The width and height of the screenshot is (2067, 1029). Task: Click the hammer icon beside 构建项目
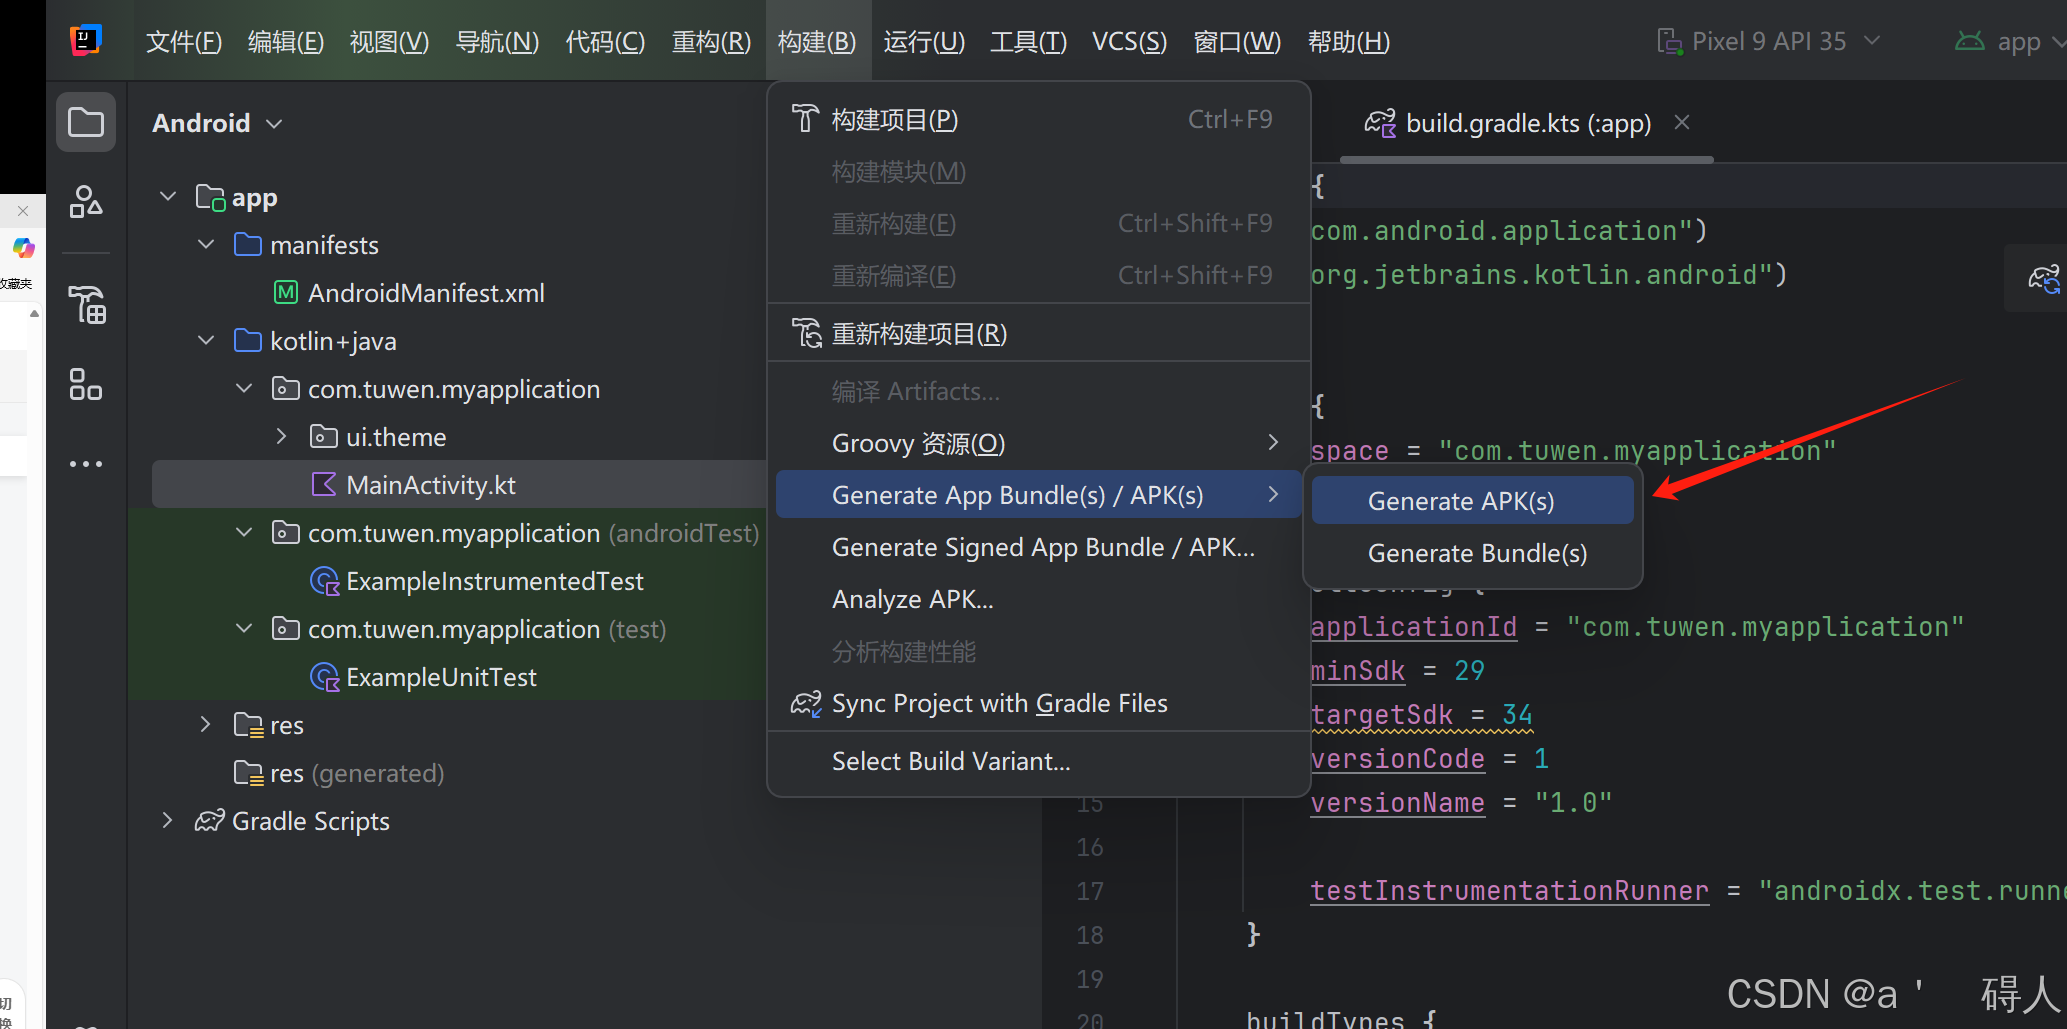click(805, 119)
